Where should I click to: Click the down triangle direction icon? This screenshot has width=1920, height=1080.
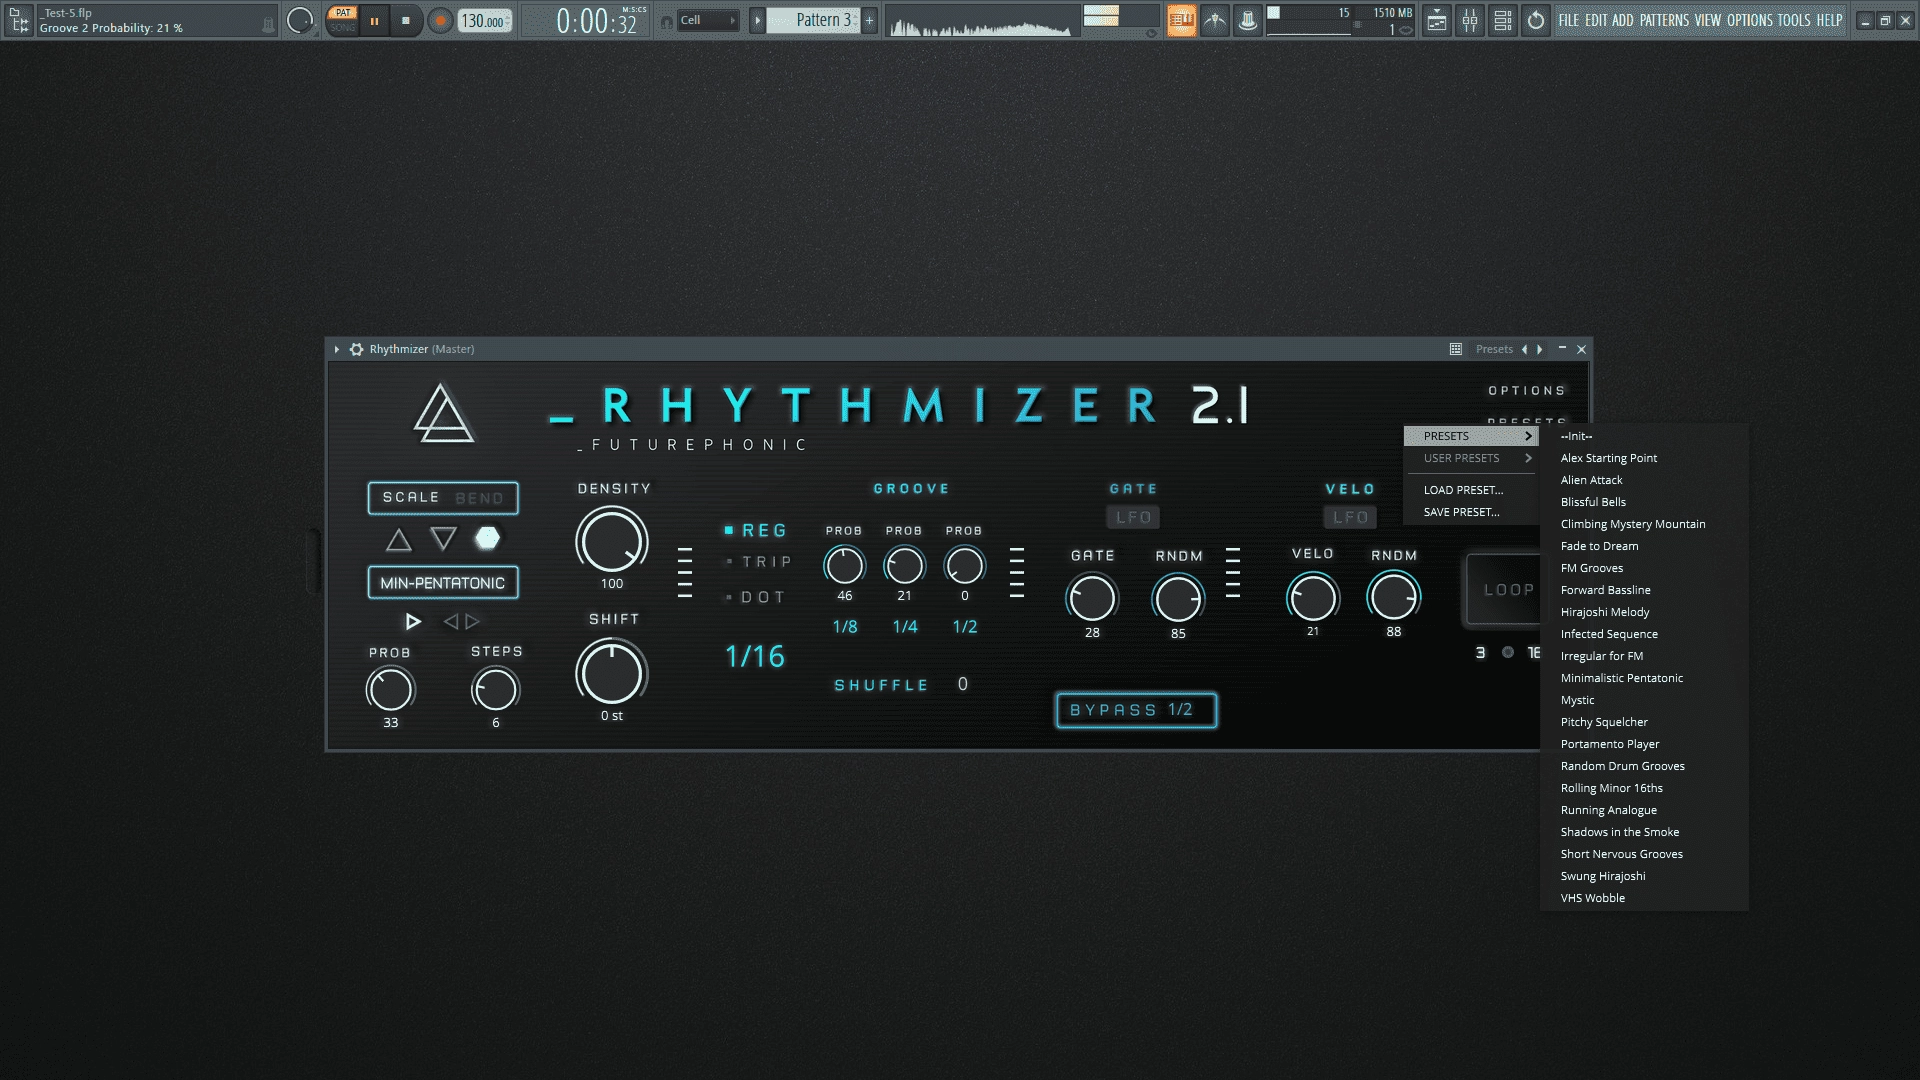coord(443,539)
